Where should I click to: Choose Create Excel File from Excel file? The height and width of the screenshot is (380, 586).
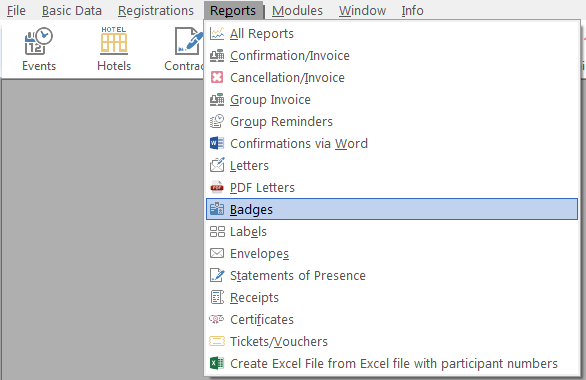(392, 363)
